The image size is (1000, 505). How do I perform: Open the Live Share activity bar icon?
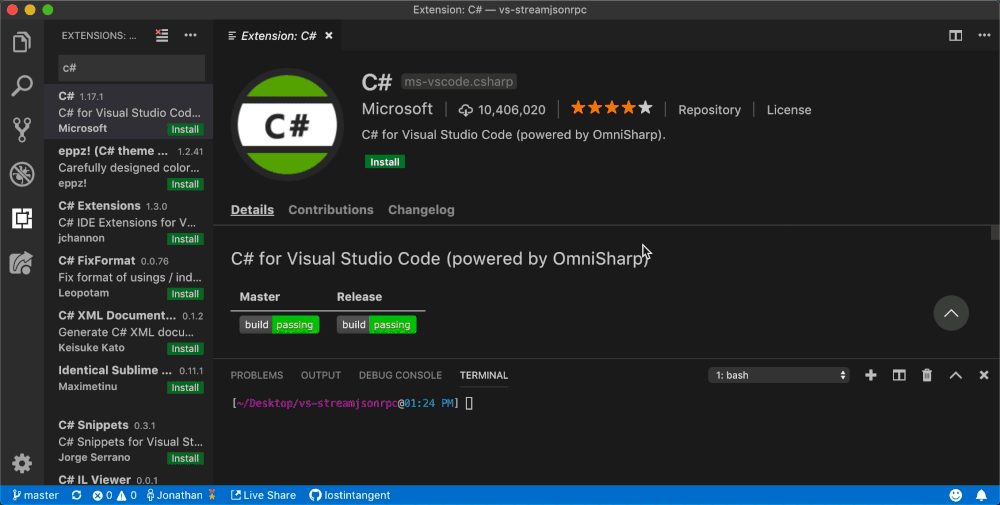(x=21, y=262)
